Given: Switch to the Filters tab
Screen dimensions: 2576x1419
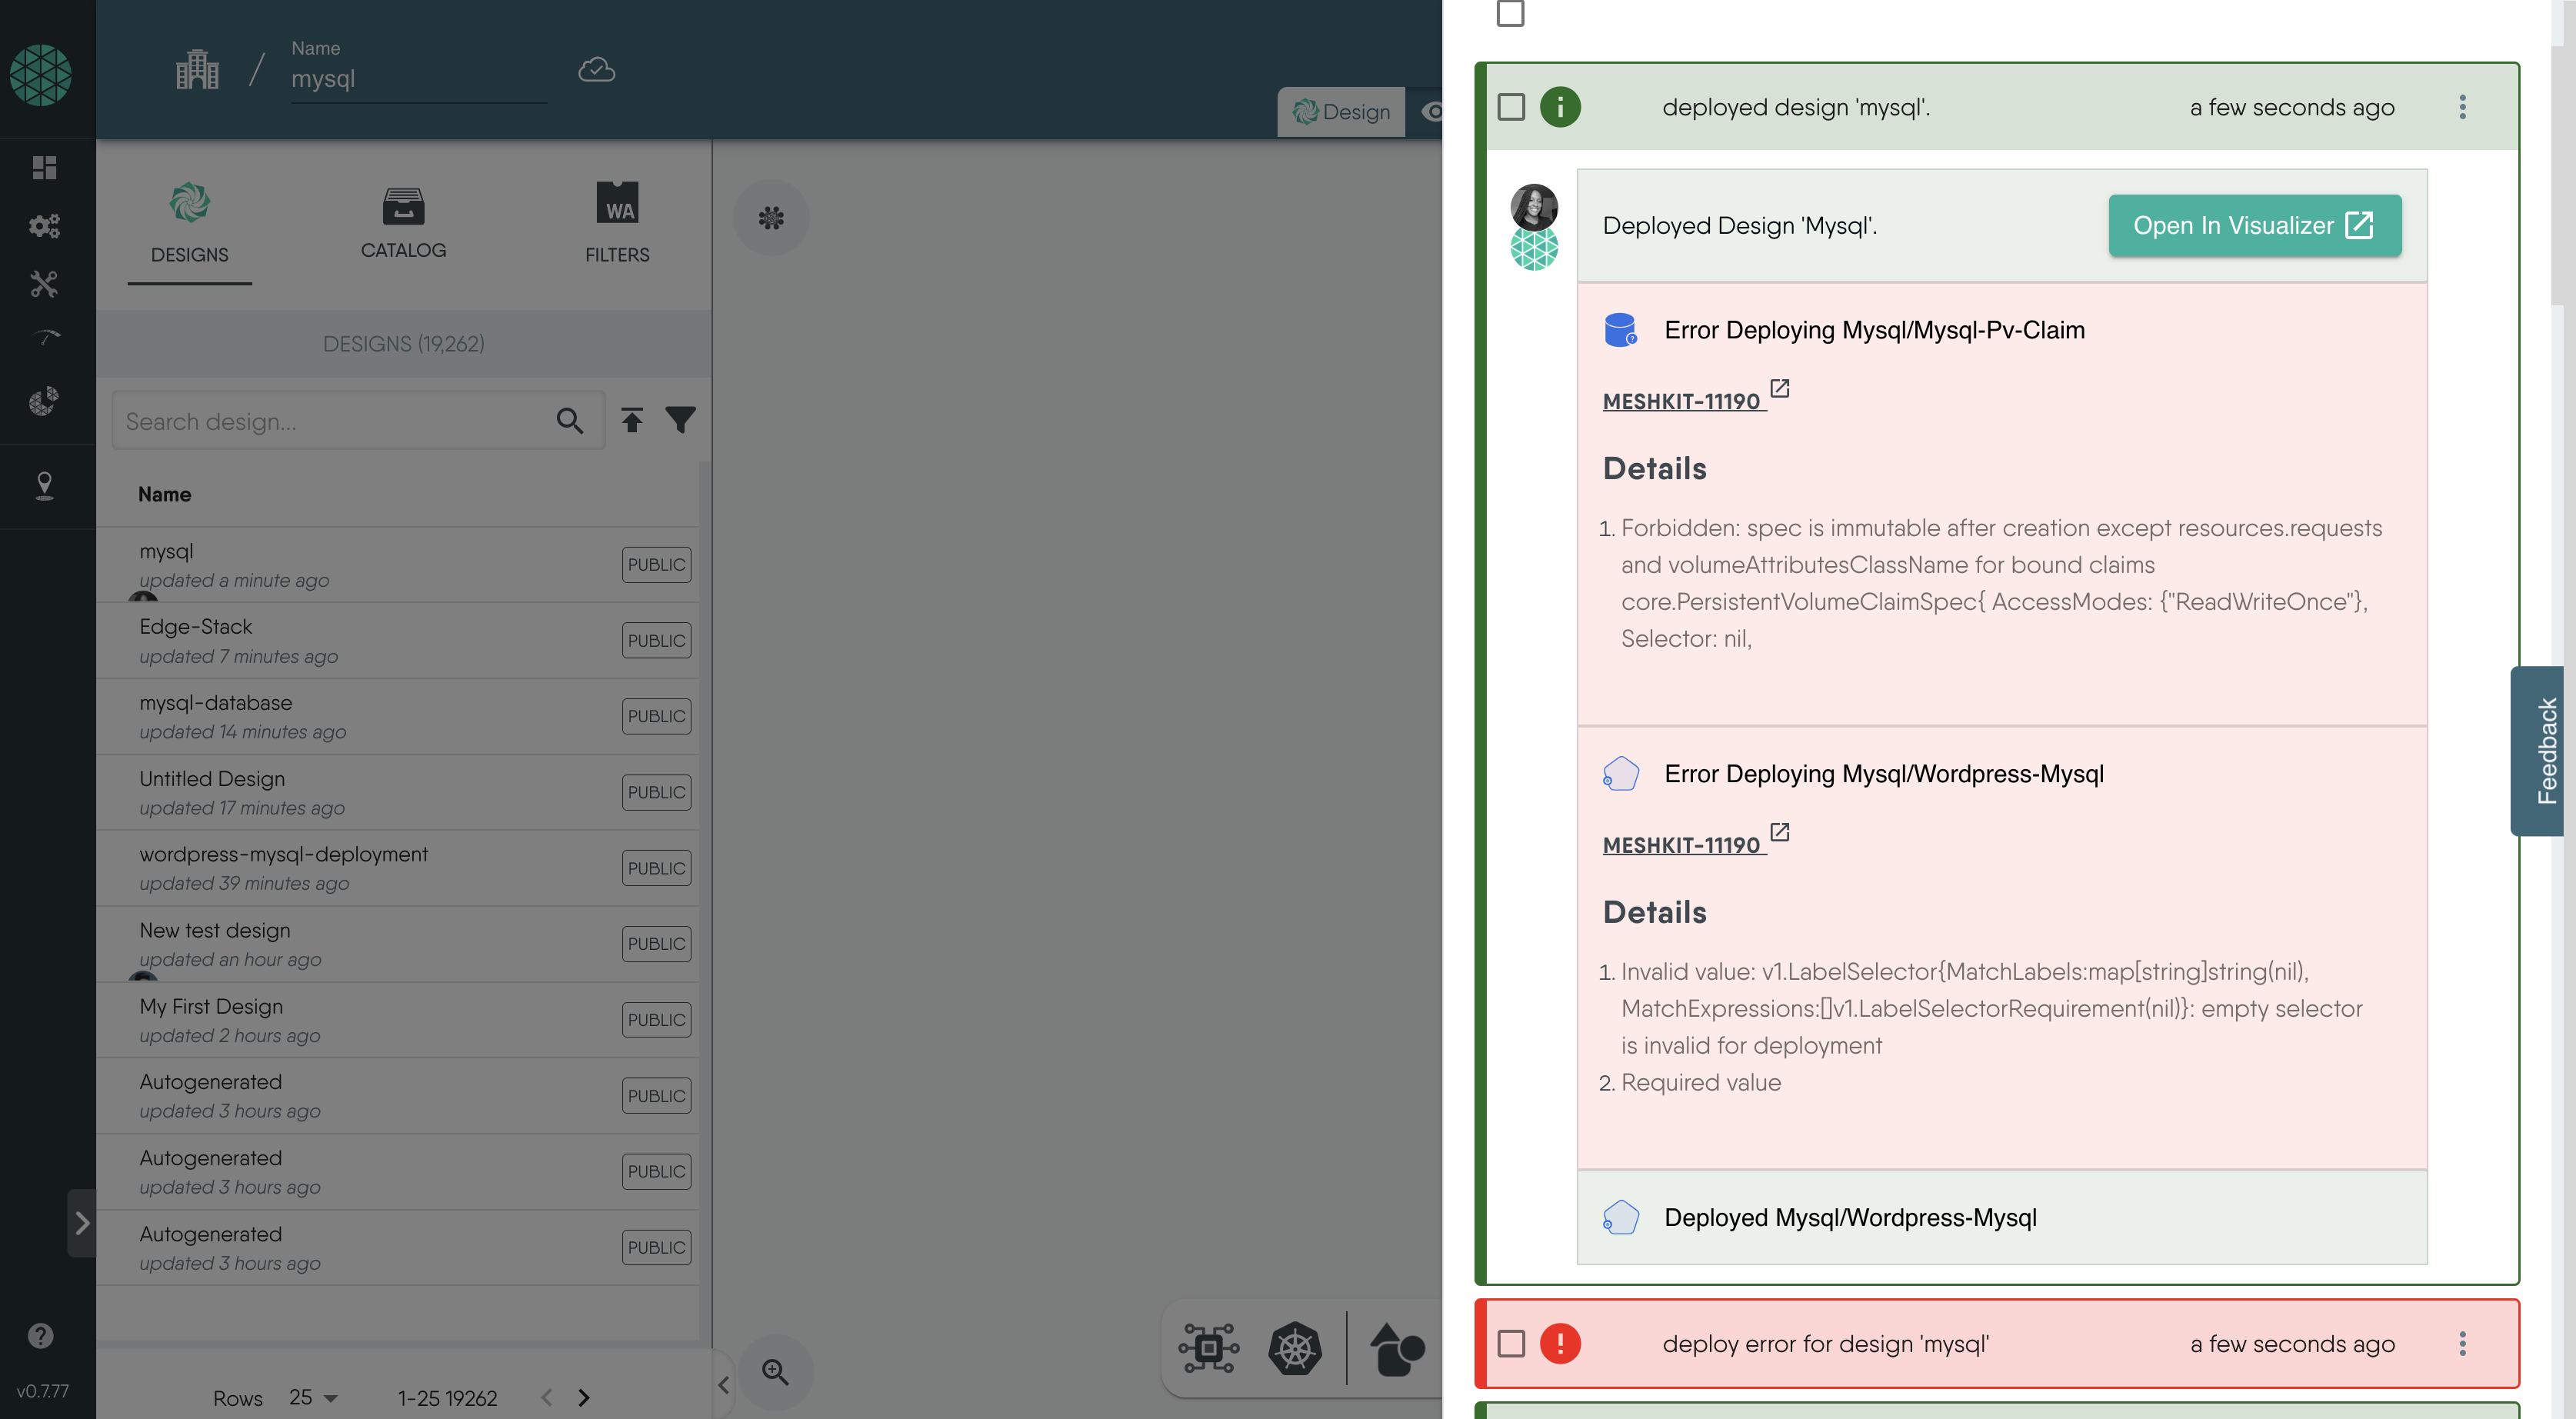Looking at the screenshot, I should [x=617, y=223].
